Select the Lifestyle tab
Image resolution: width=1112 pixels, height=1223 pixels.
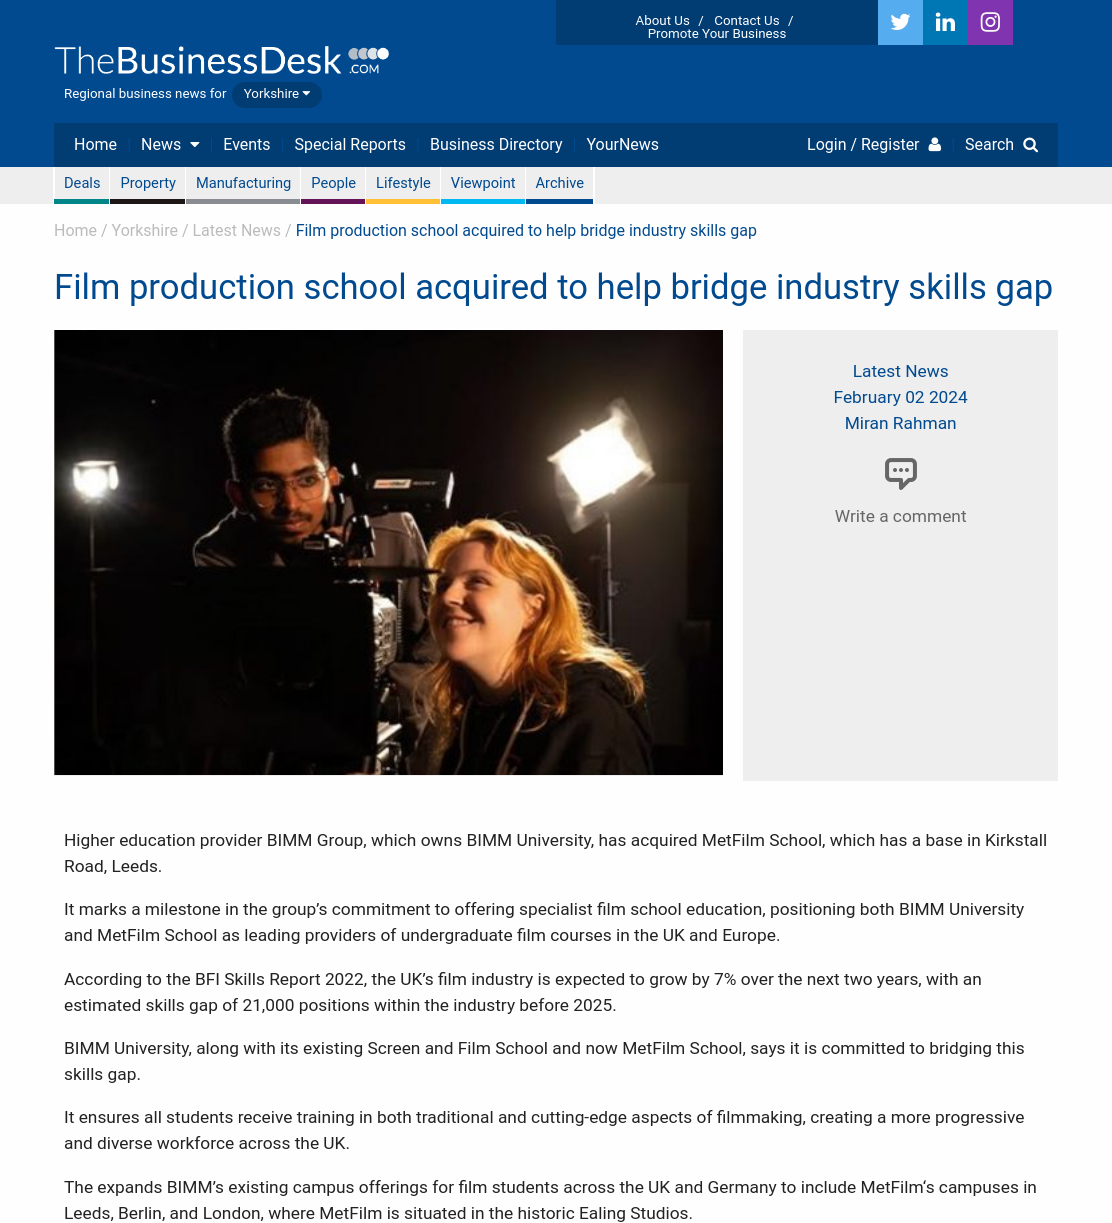coord(403,184)
